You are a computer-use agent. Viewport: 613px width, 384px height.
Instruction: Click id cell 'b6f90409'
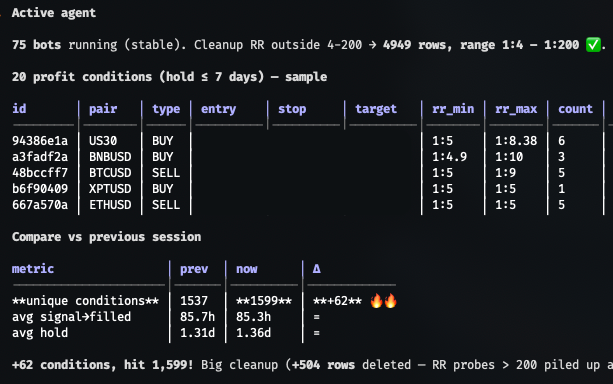(40, 188)
